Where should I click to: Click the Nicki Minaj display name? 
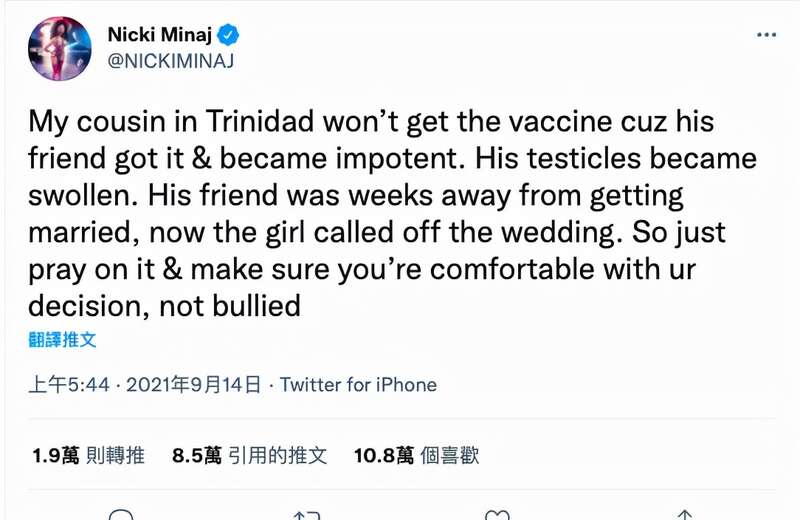tap(159, 36)
